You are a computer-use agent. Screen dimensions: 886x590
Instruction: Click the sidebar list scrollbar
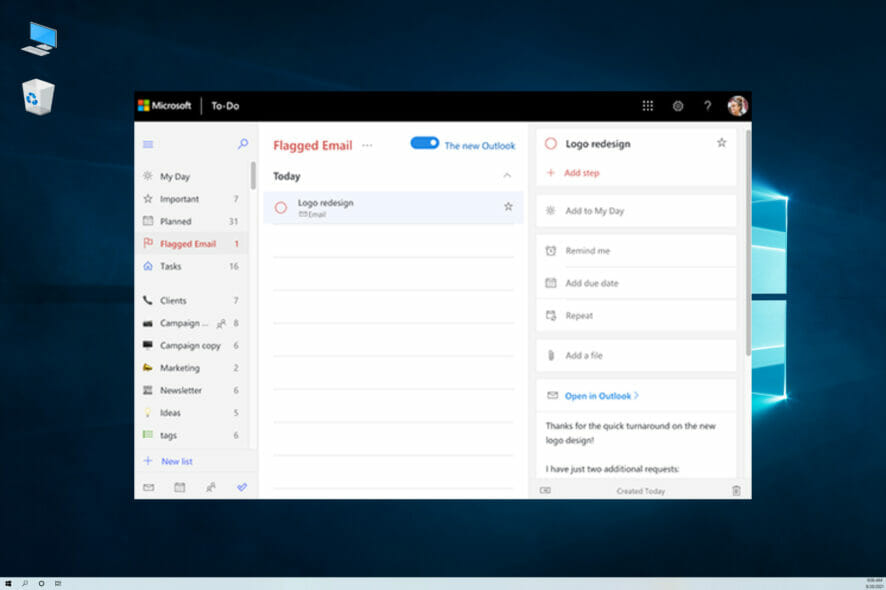(253, 176)
